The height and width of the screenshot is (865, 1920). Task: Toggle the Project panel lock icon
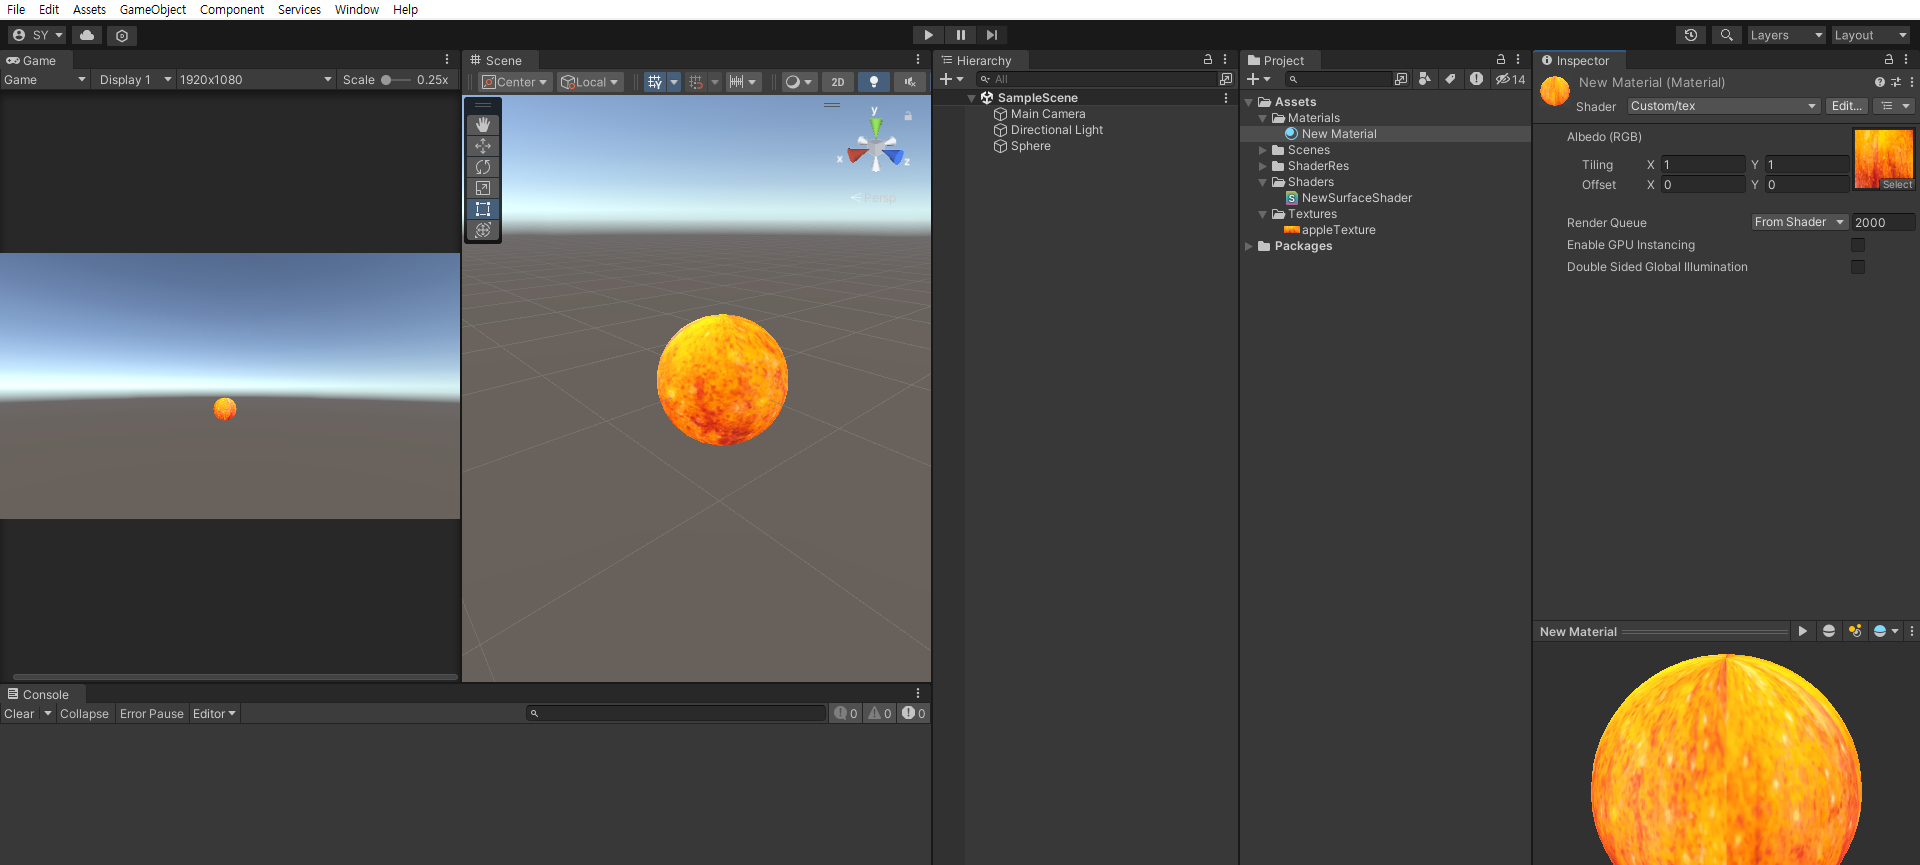pos(1501,60)
